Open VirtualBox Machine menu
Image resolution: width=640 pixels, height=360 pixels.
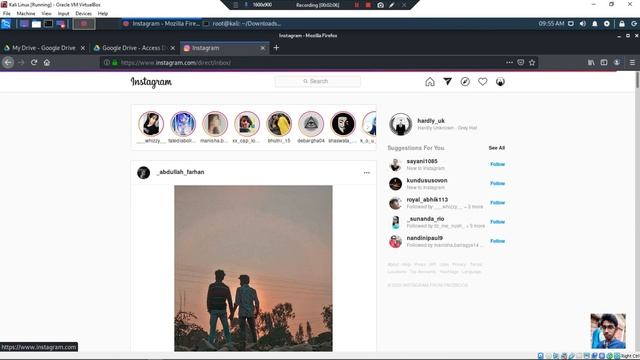click(x=26, y=13)
